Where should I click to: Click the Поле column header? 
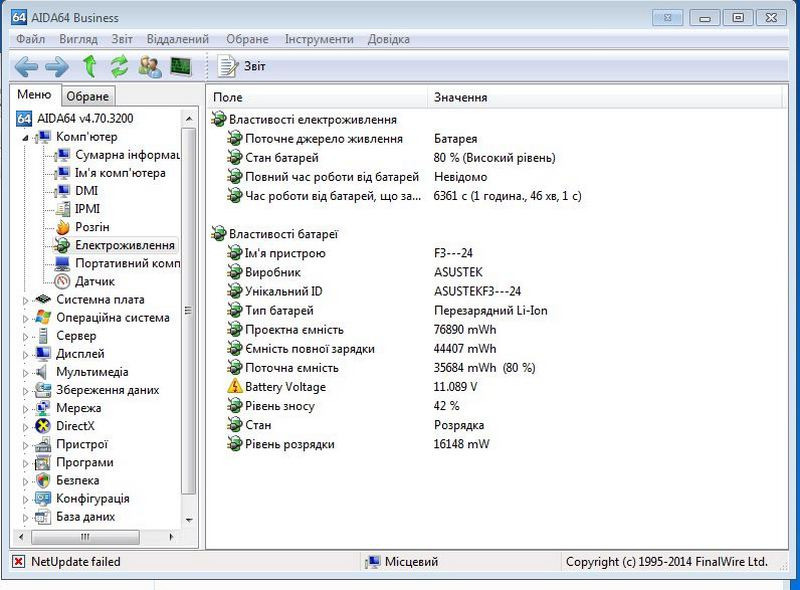pos(317,97)
